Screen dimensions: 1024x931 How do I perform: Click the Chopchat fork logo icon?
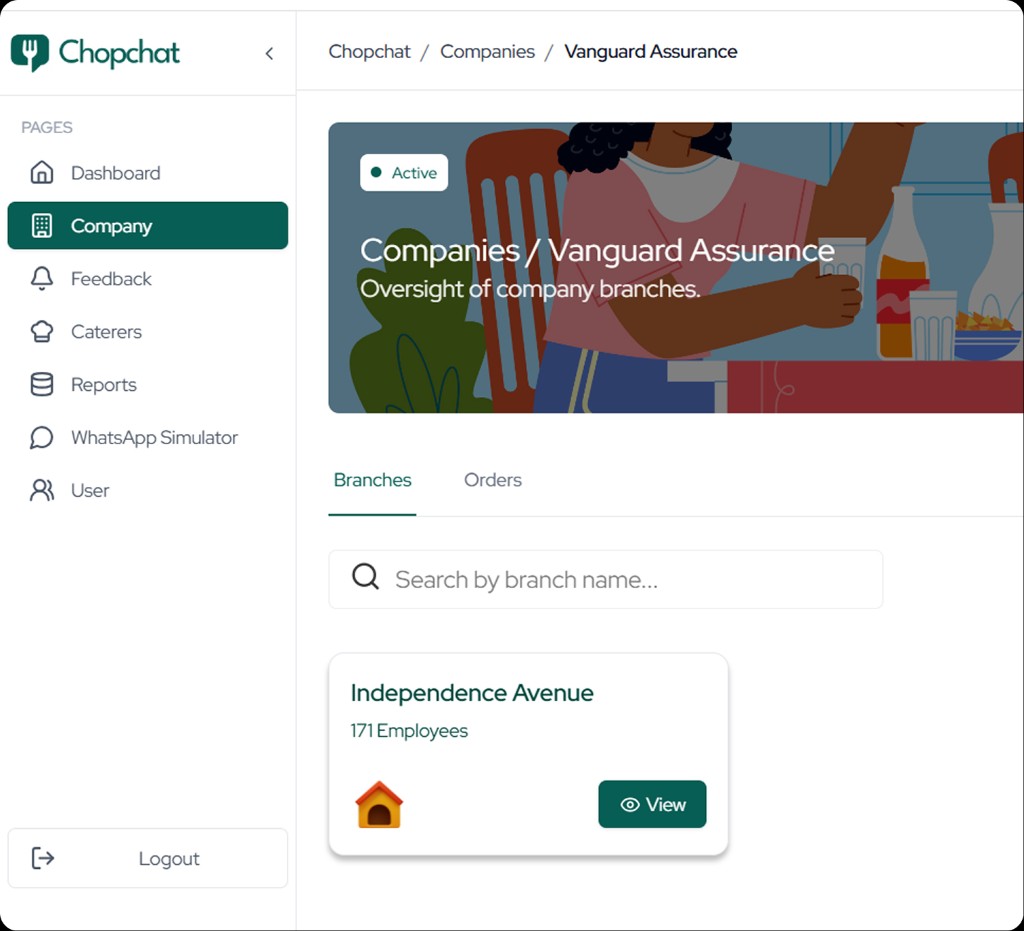pyautogui.click(x=29, y=51)
